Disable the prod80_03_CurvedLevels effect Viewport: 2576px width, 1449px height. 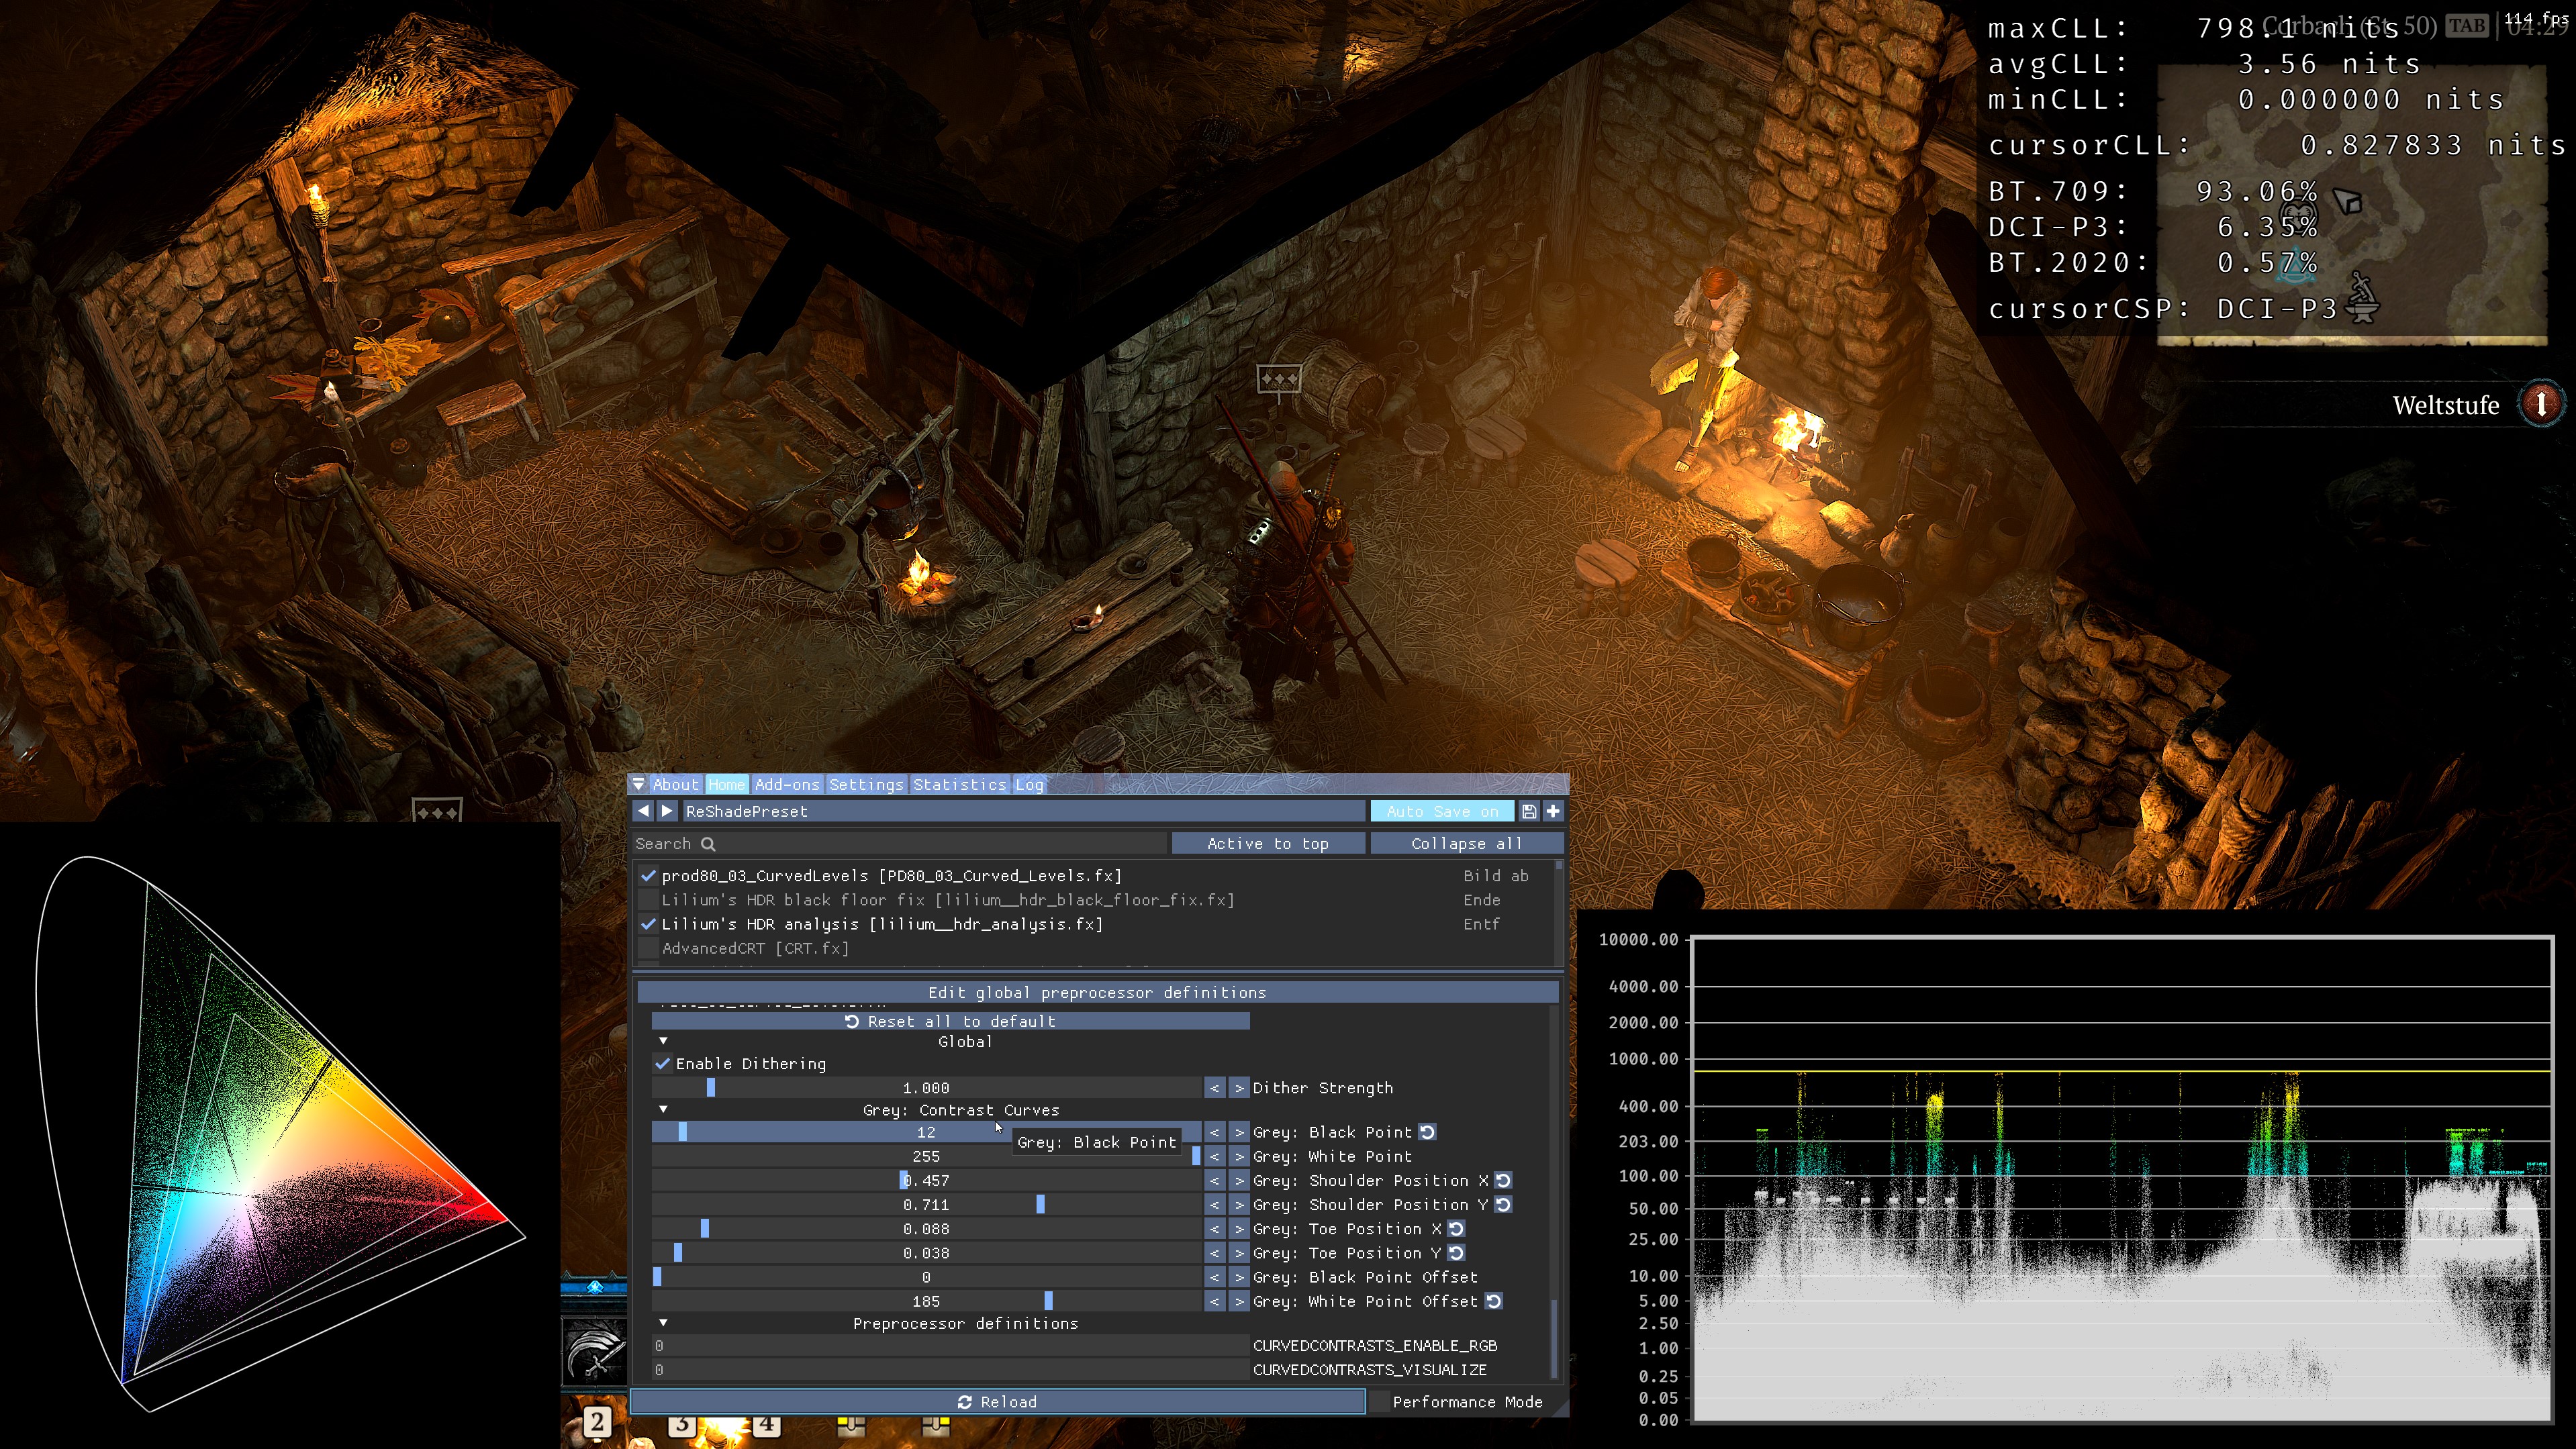[x=648, y=876]
